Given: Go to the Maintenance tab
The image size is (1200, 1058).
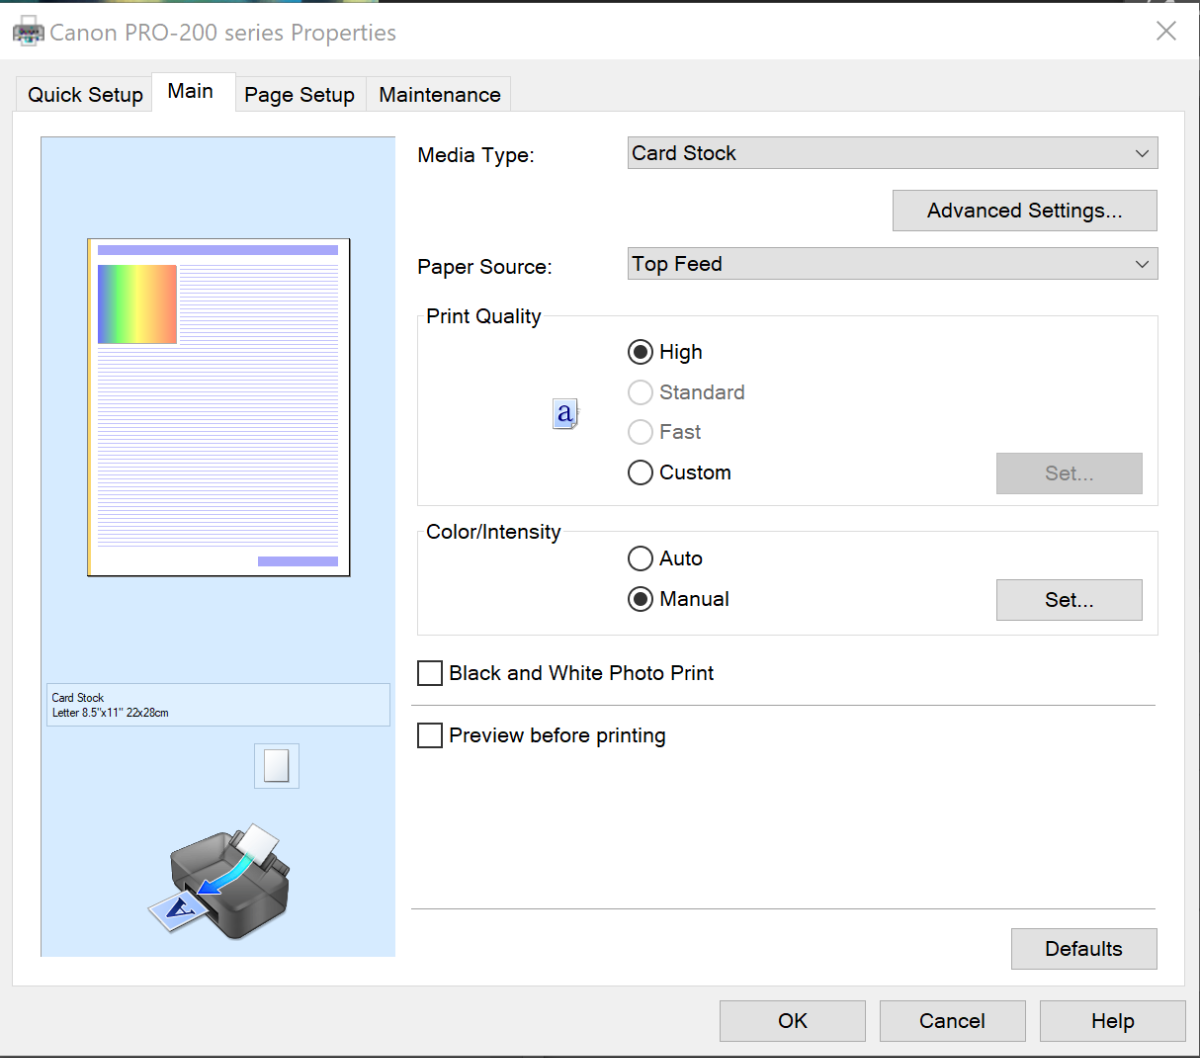Looking at the screenshot, I should 439,95.
